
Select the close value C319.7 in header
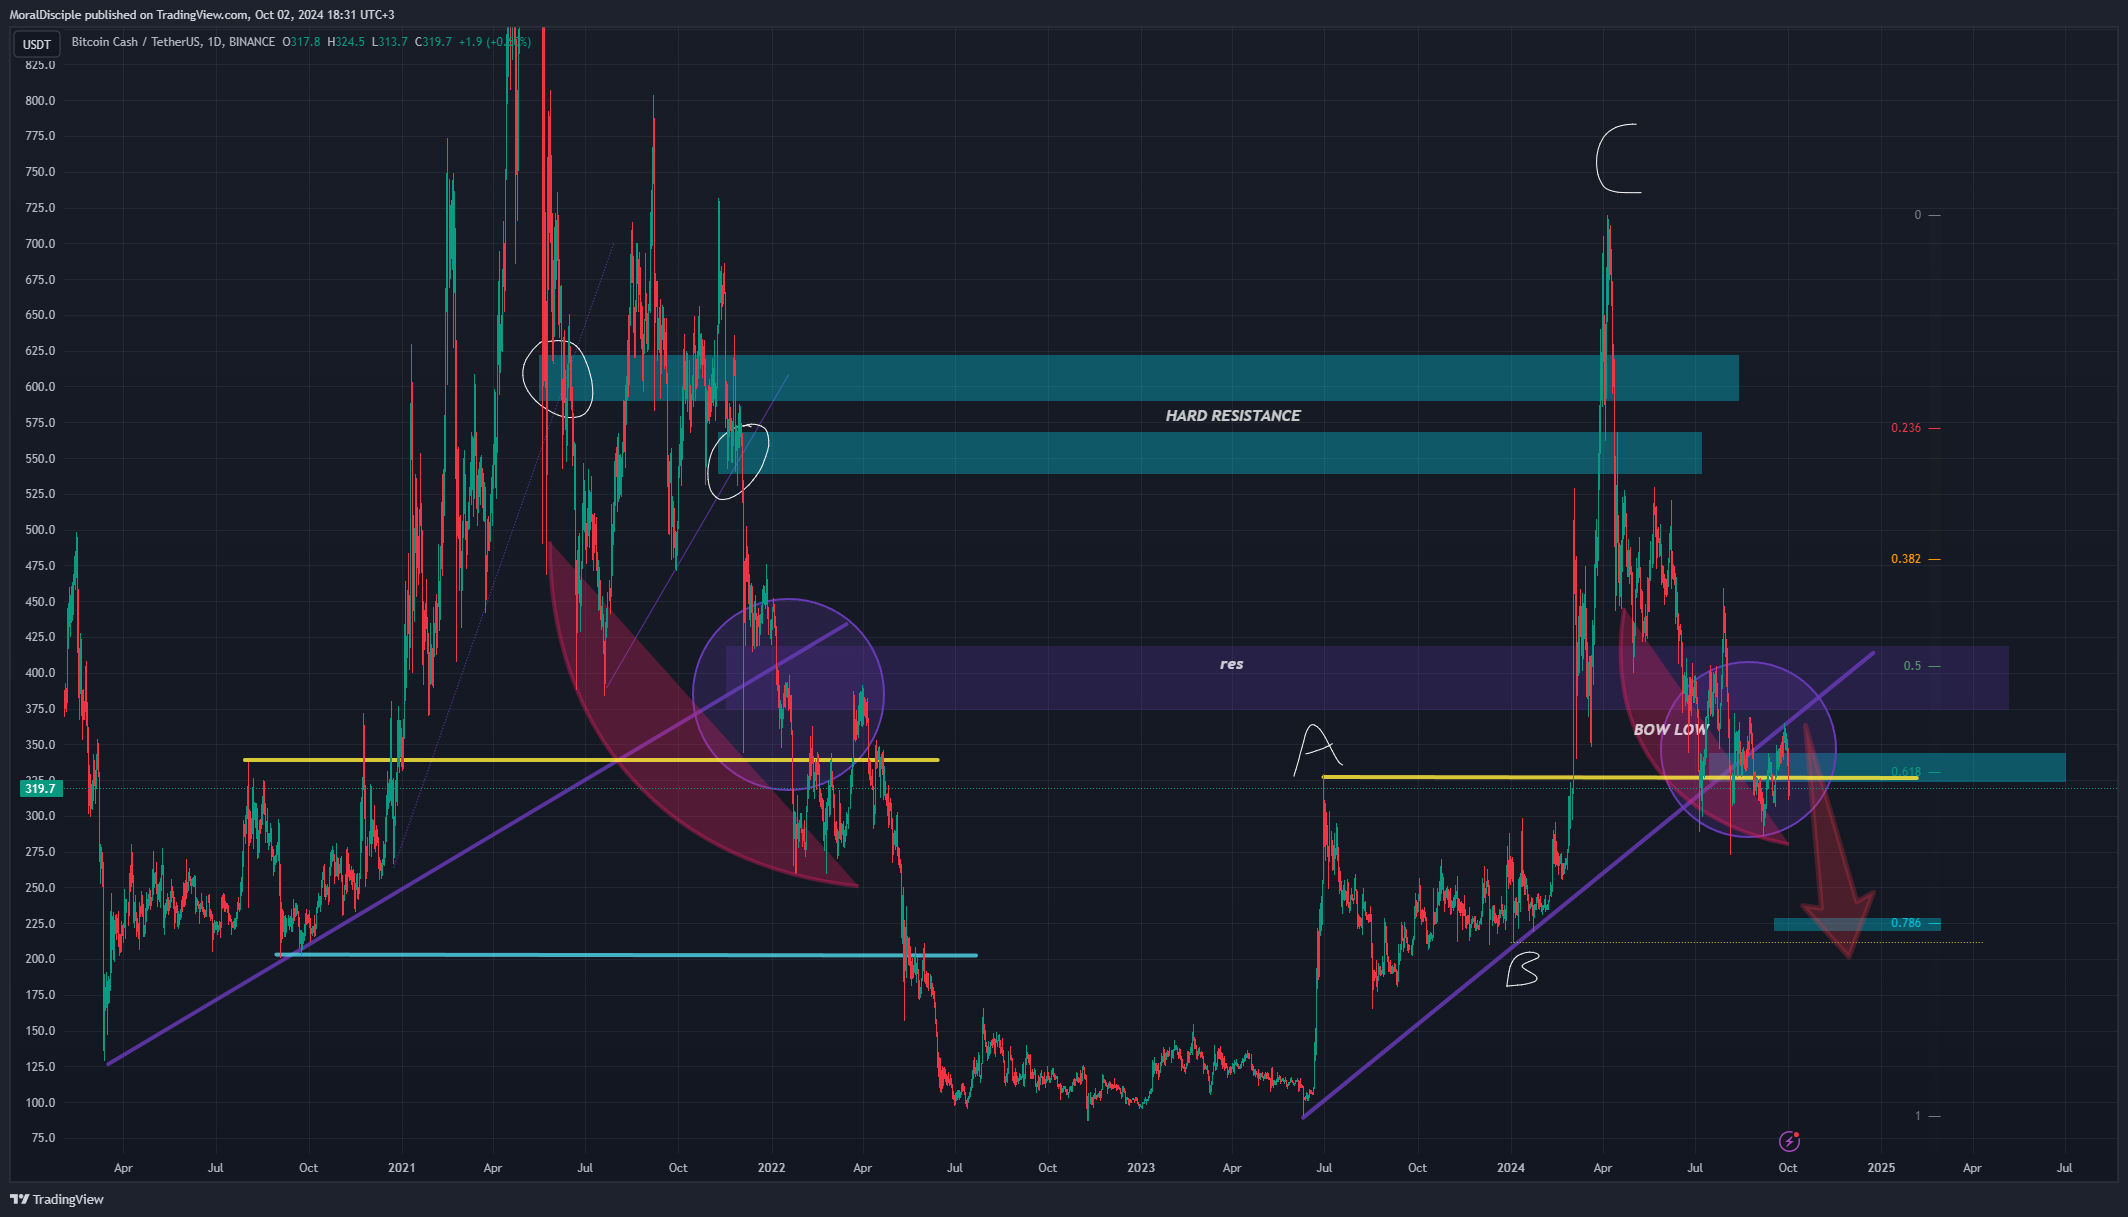tap(433, 42)
